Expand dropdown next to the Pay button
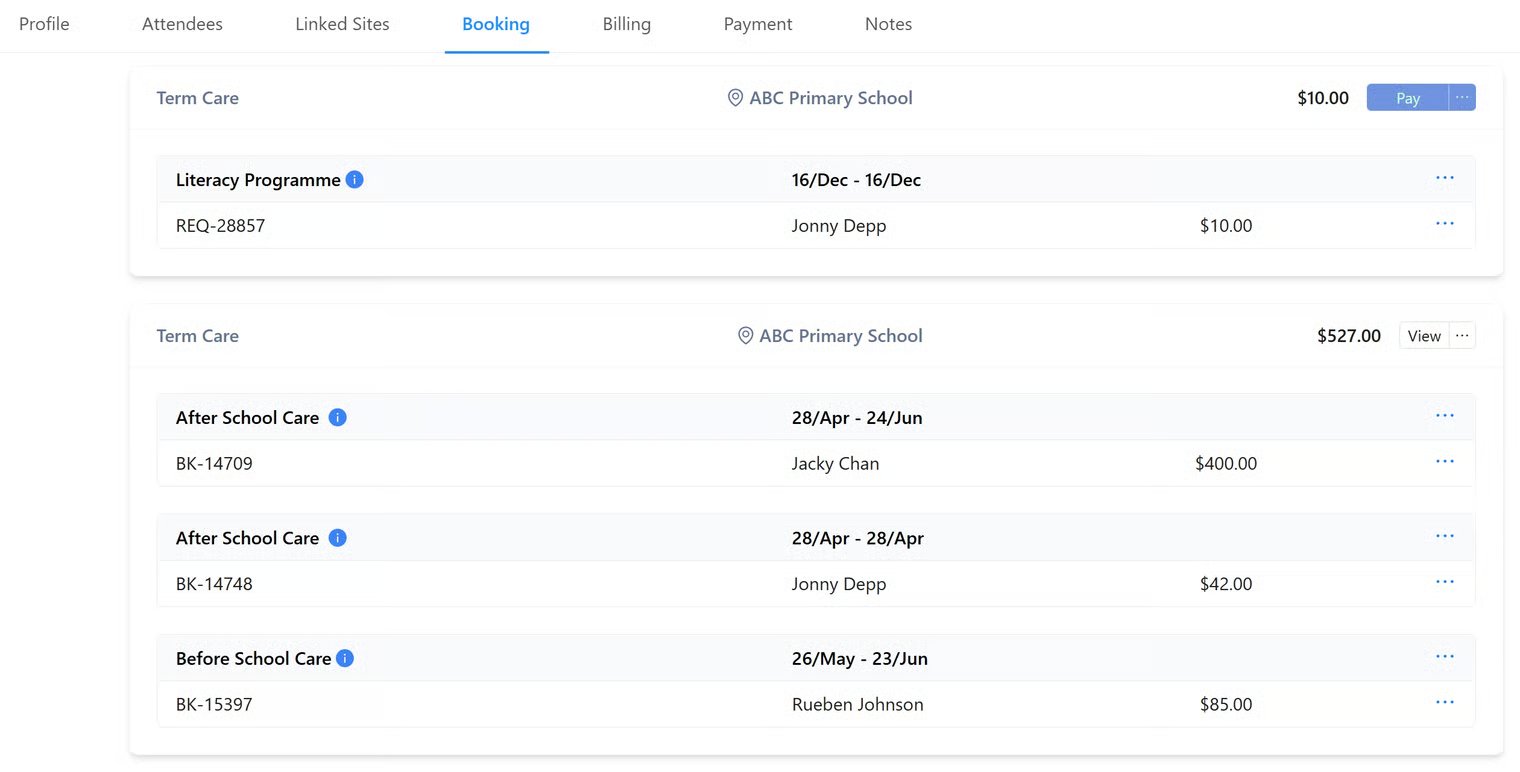The width and height of the screenshot is (1520, 772). tap(1462, 98)
